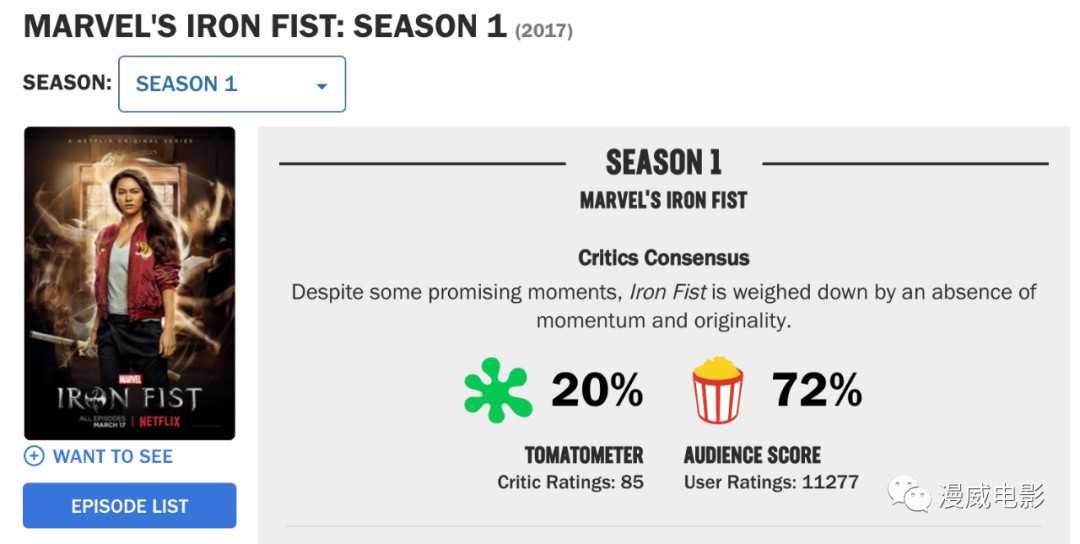
Task: Click the popcorn bucket audience icon
Action: point(717,391)
